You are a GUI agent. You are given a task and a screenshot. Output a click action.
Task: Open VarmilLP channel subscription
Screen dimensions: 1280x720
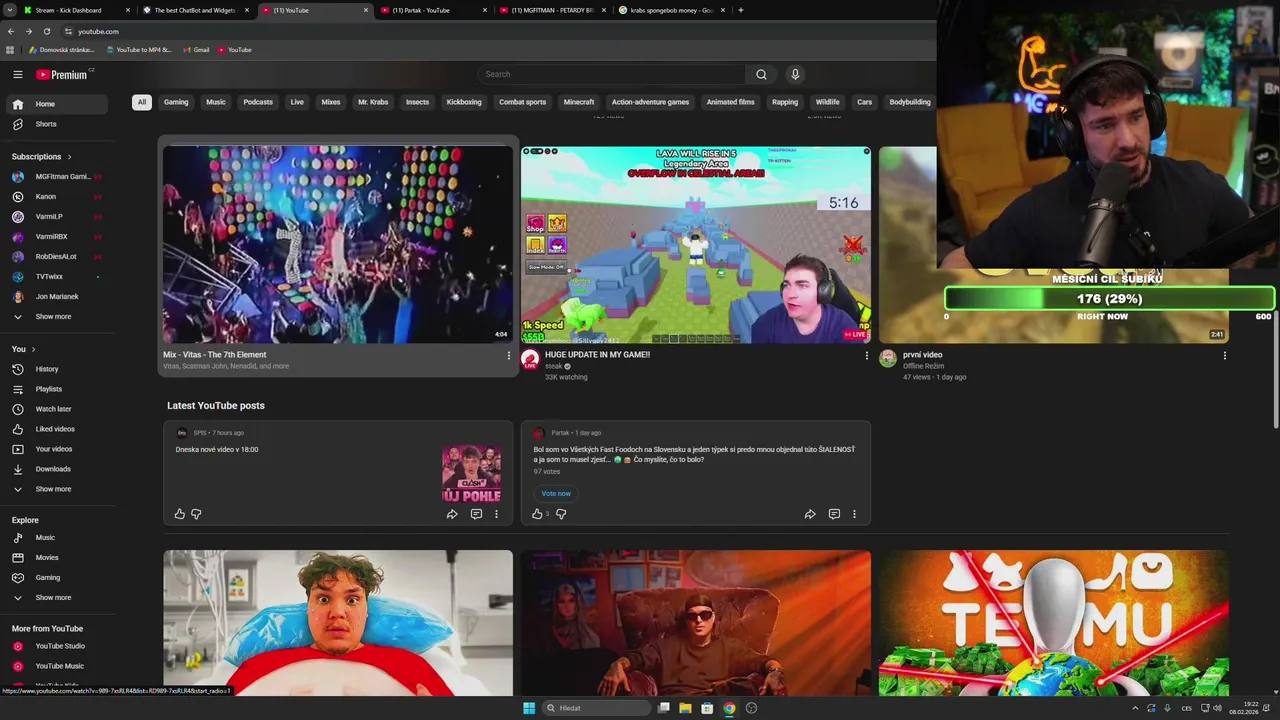click(56, 217)
